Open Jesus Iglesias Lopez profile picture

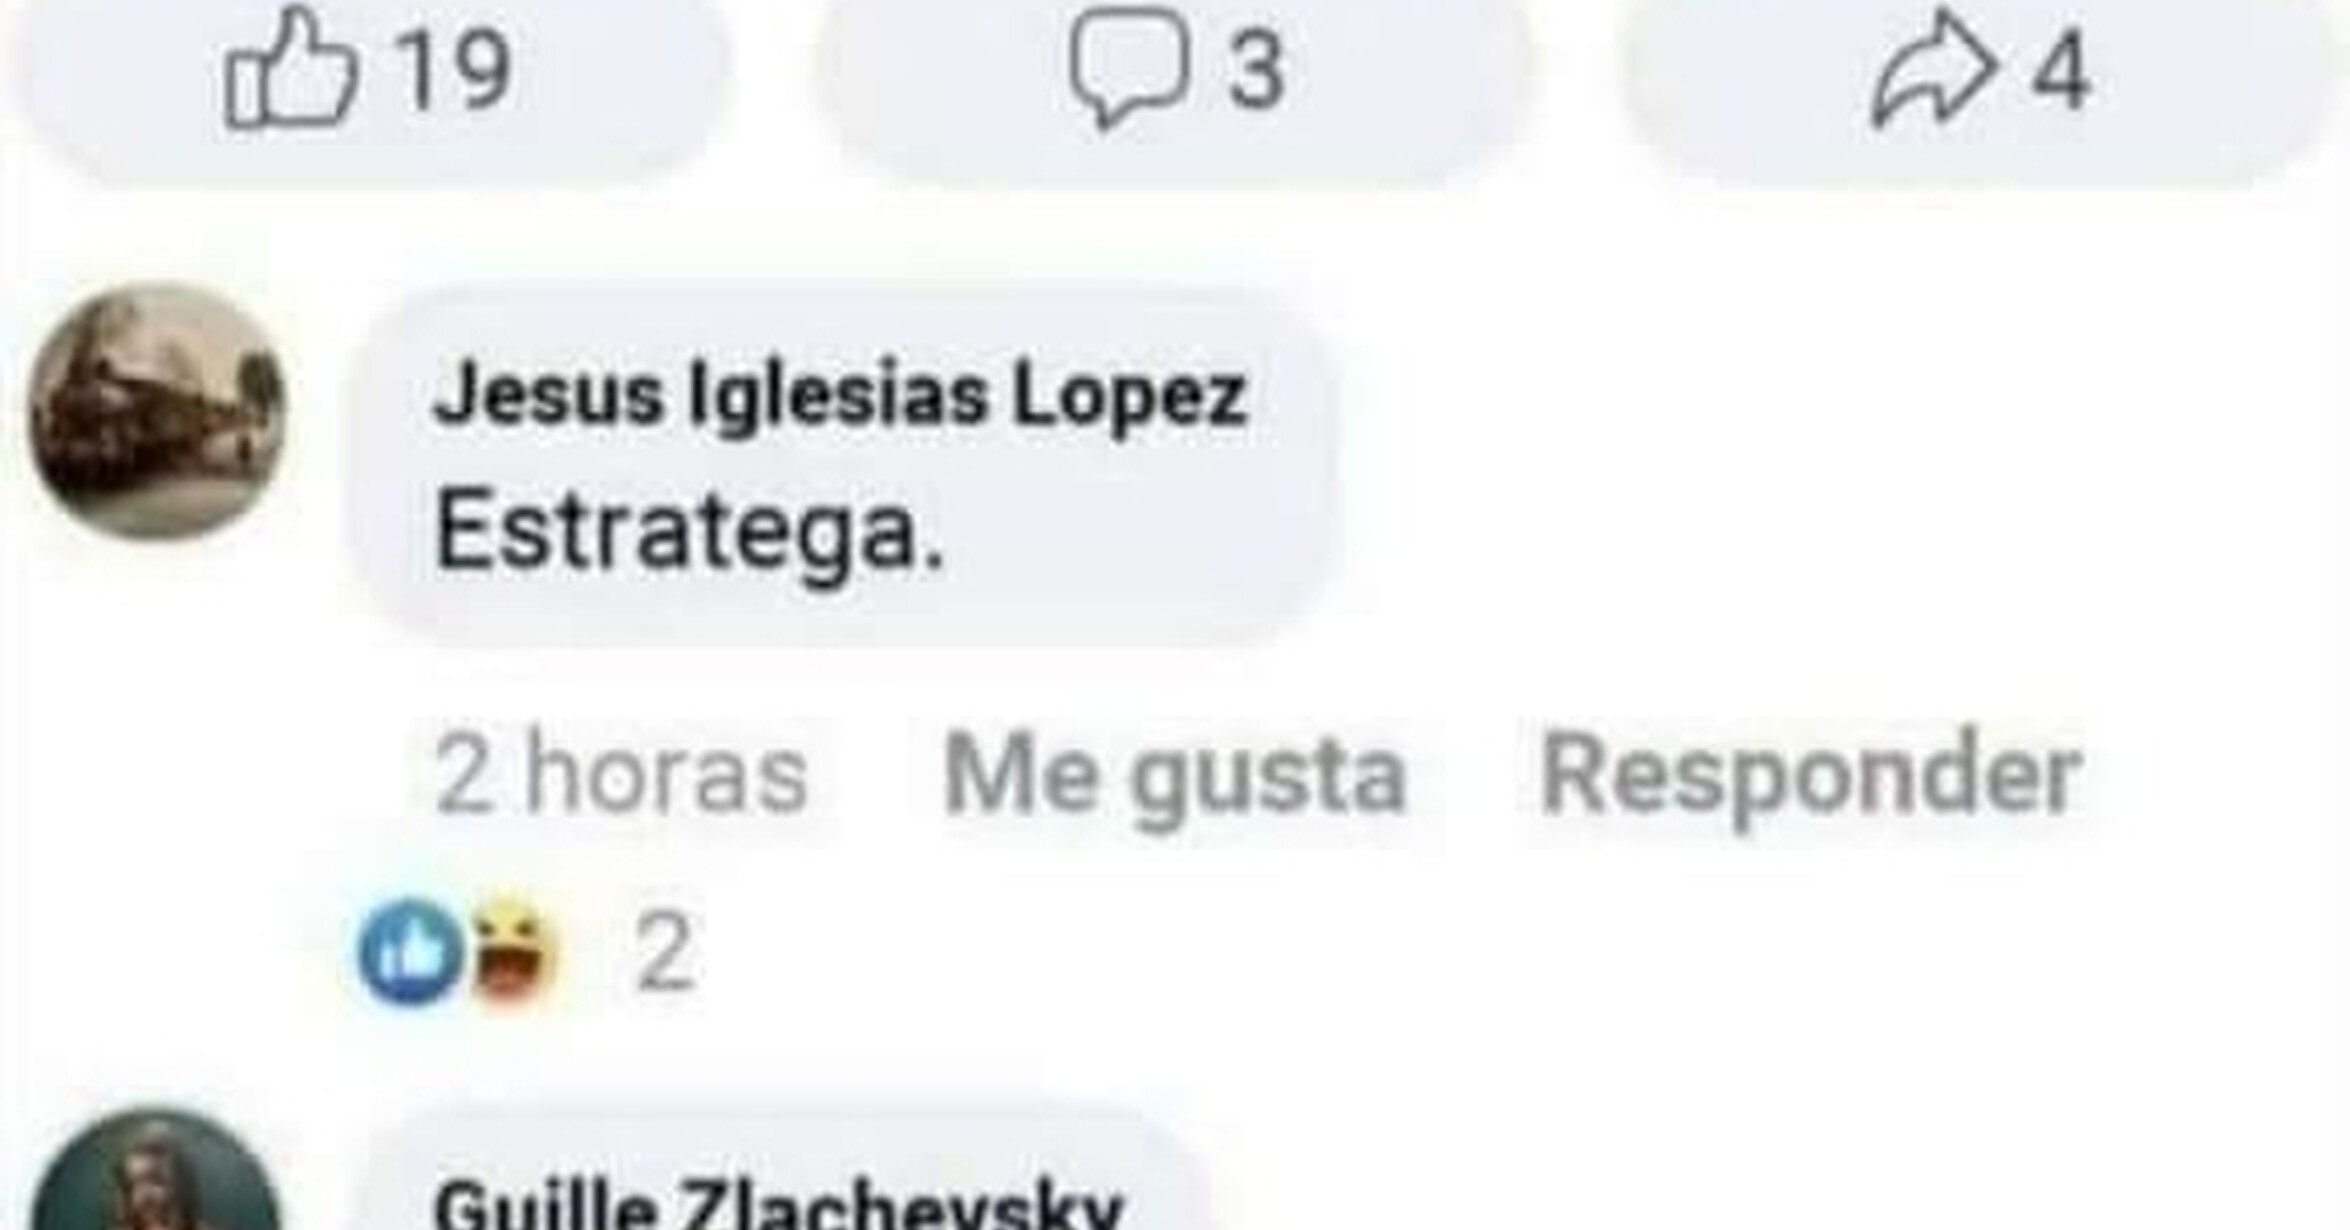(x=157, y=413)
